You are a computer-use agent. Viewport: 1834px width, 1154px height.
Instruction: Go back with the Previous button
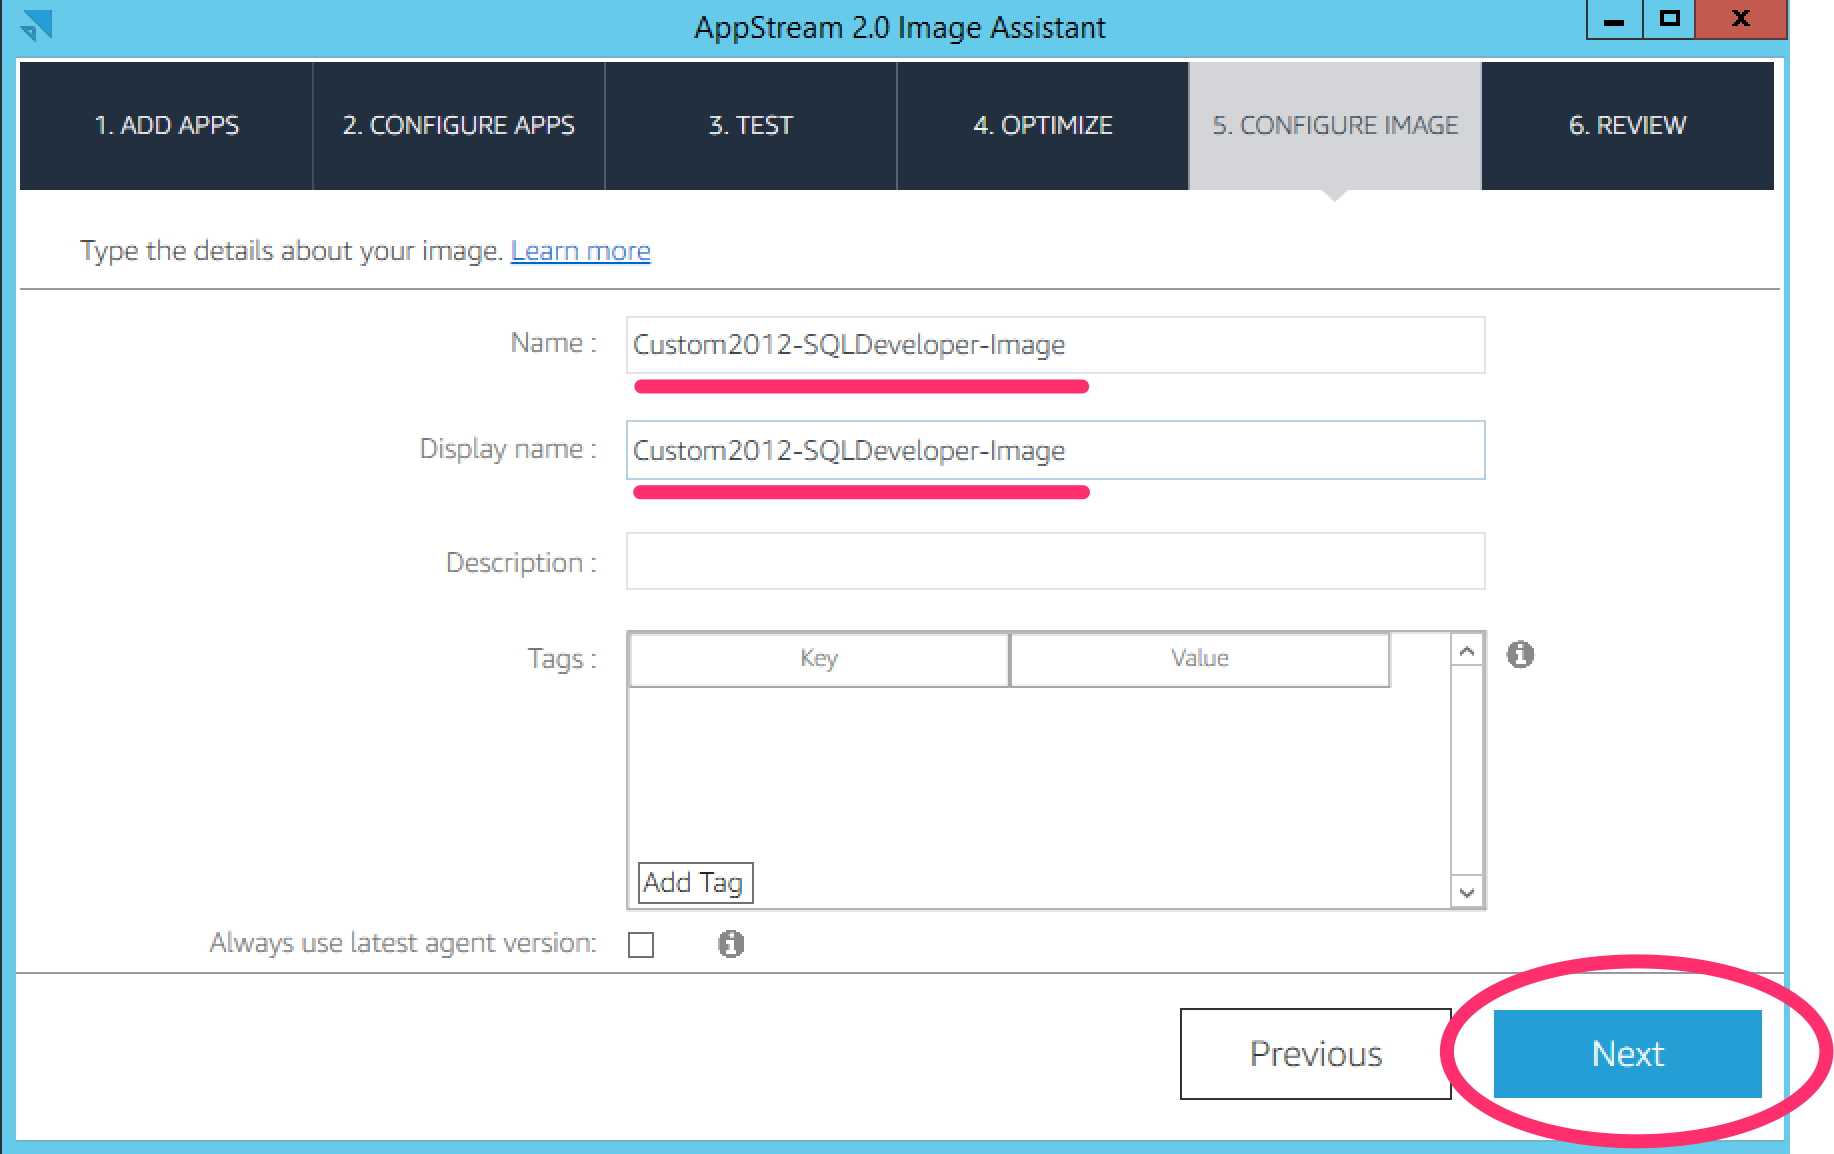pyautogui.click(x=1315, y=1054)
